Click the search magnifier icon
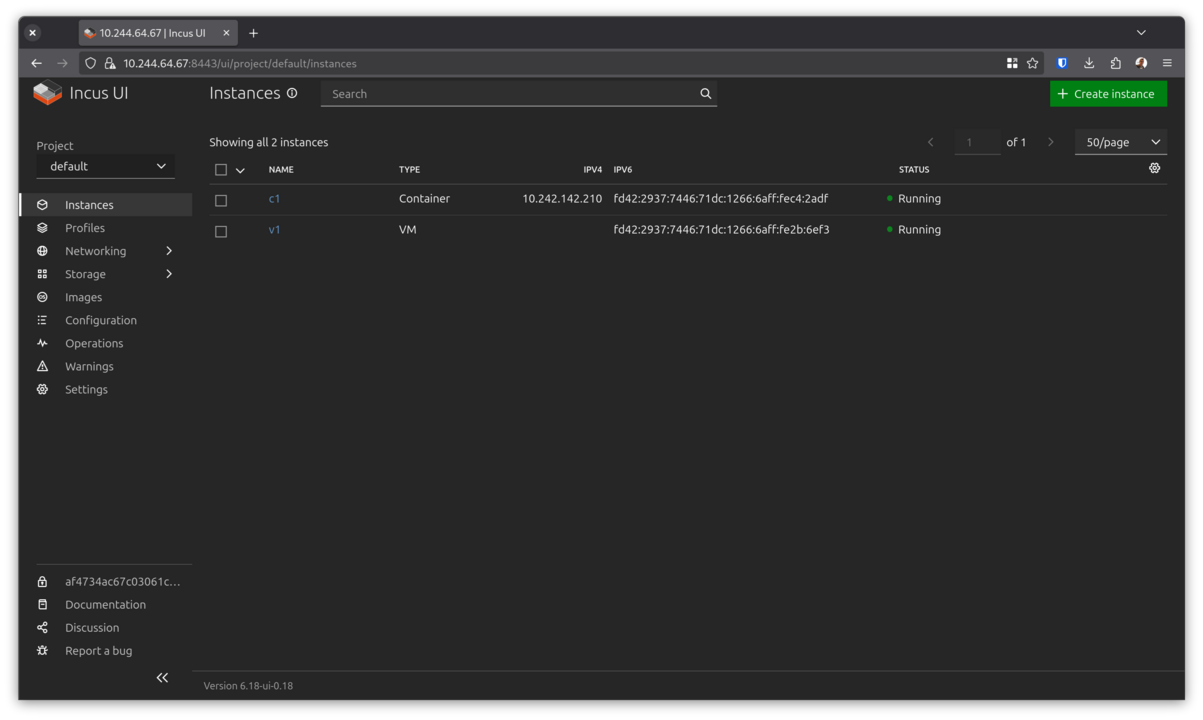1203x720 pixels. [x=706, y=93]
